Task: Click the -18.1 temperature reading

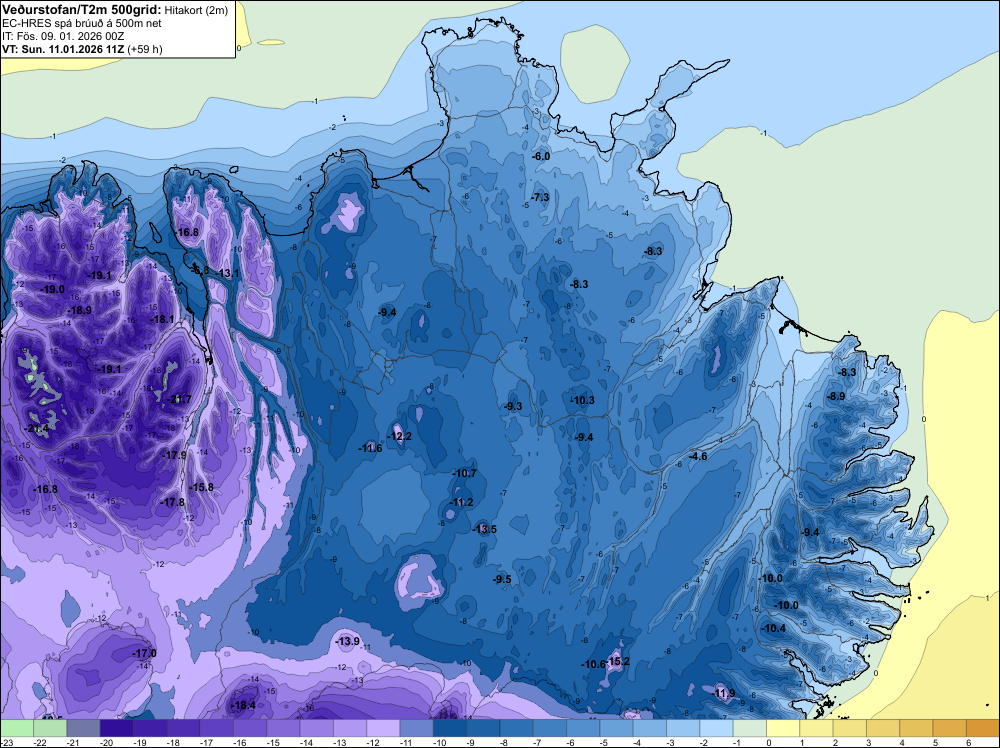Action: pyautogui.click(x=162, y=319)
